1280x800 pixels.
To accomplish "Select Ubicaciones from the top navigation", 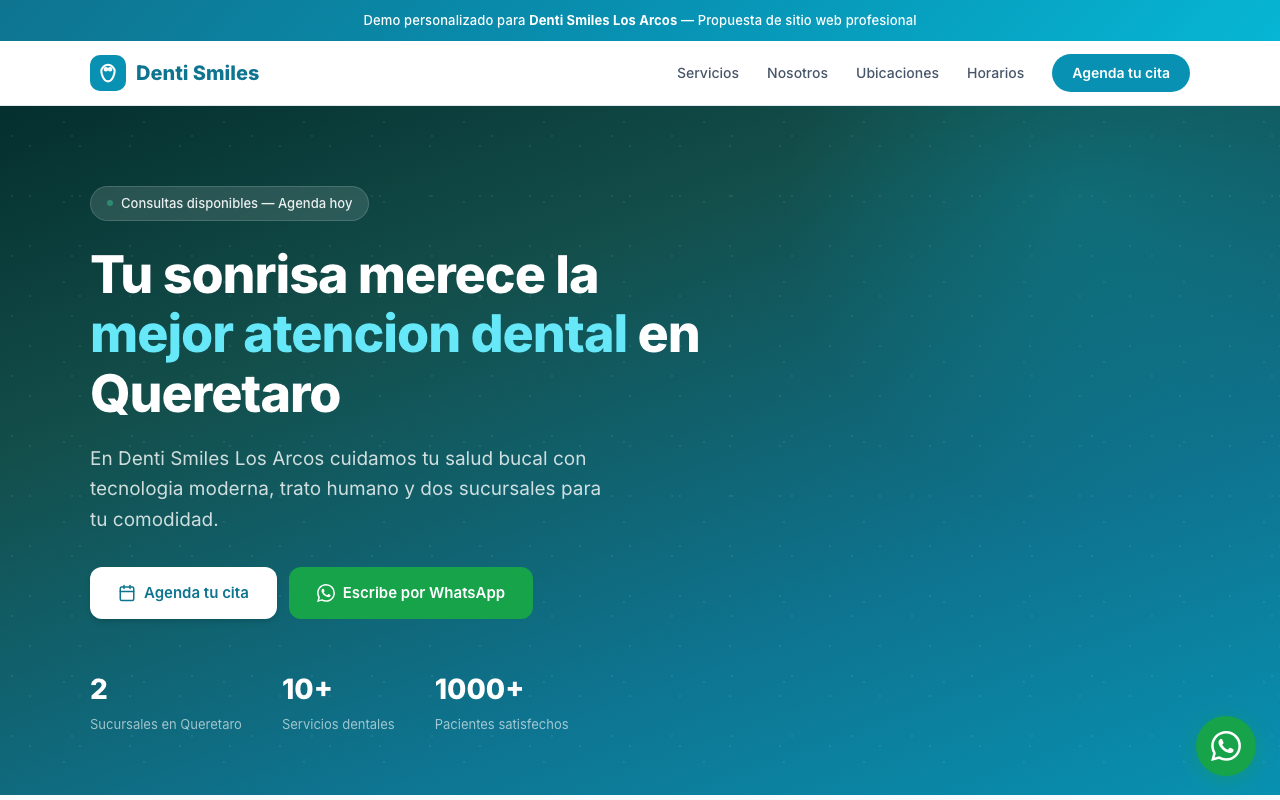I will click(897, 73).
